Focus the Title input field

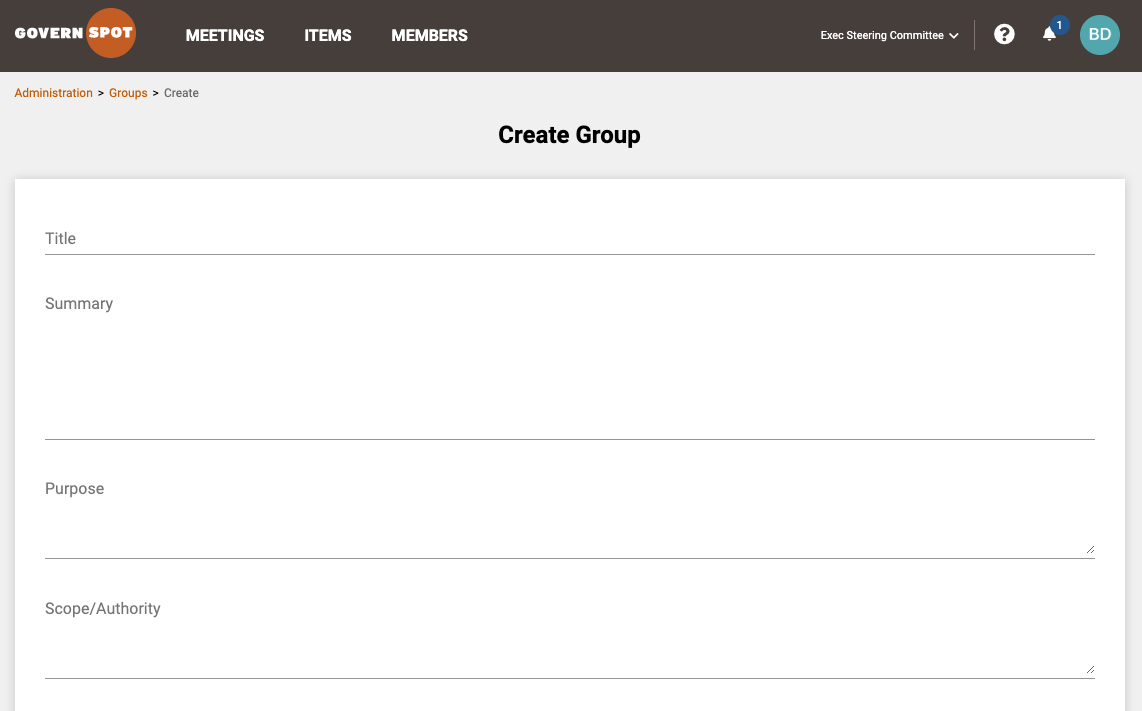pos(570,238)
